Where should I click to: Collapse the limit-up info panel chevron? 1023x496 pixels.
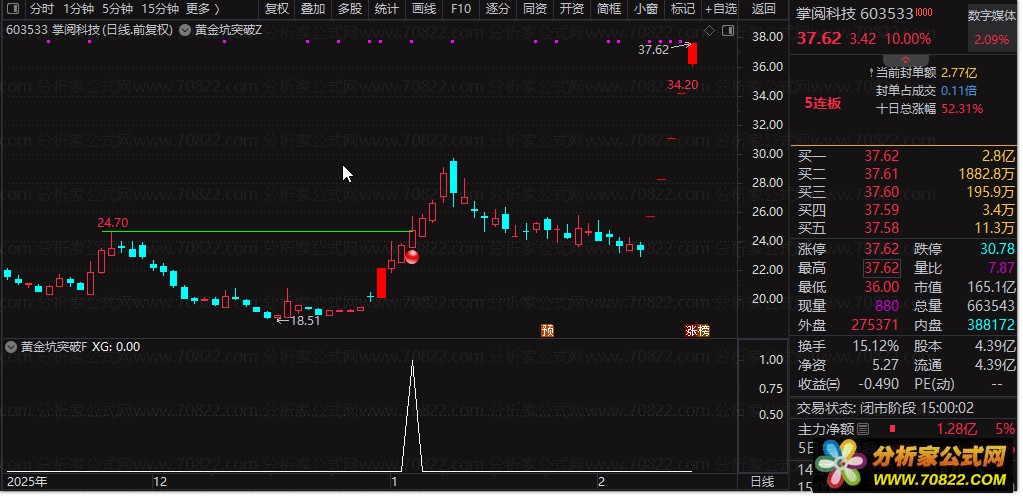[x=904, y=59]
